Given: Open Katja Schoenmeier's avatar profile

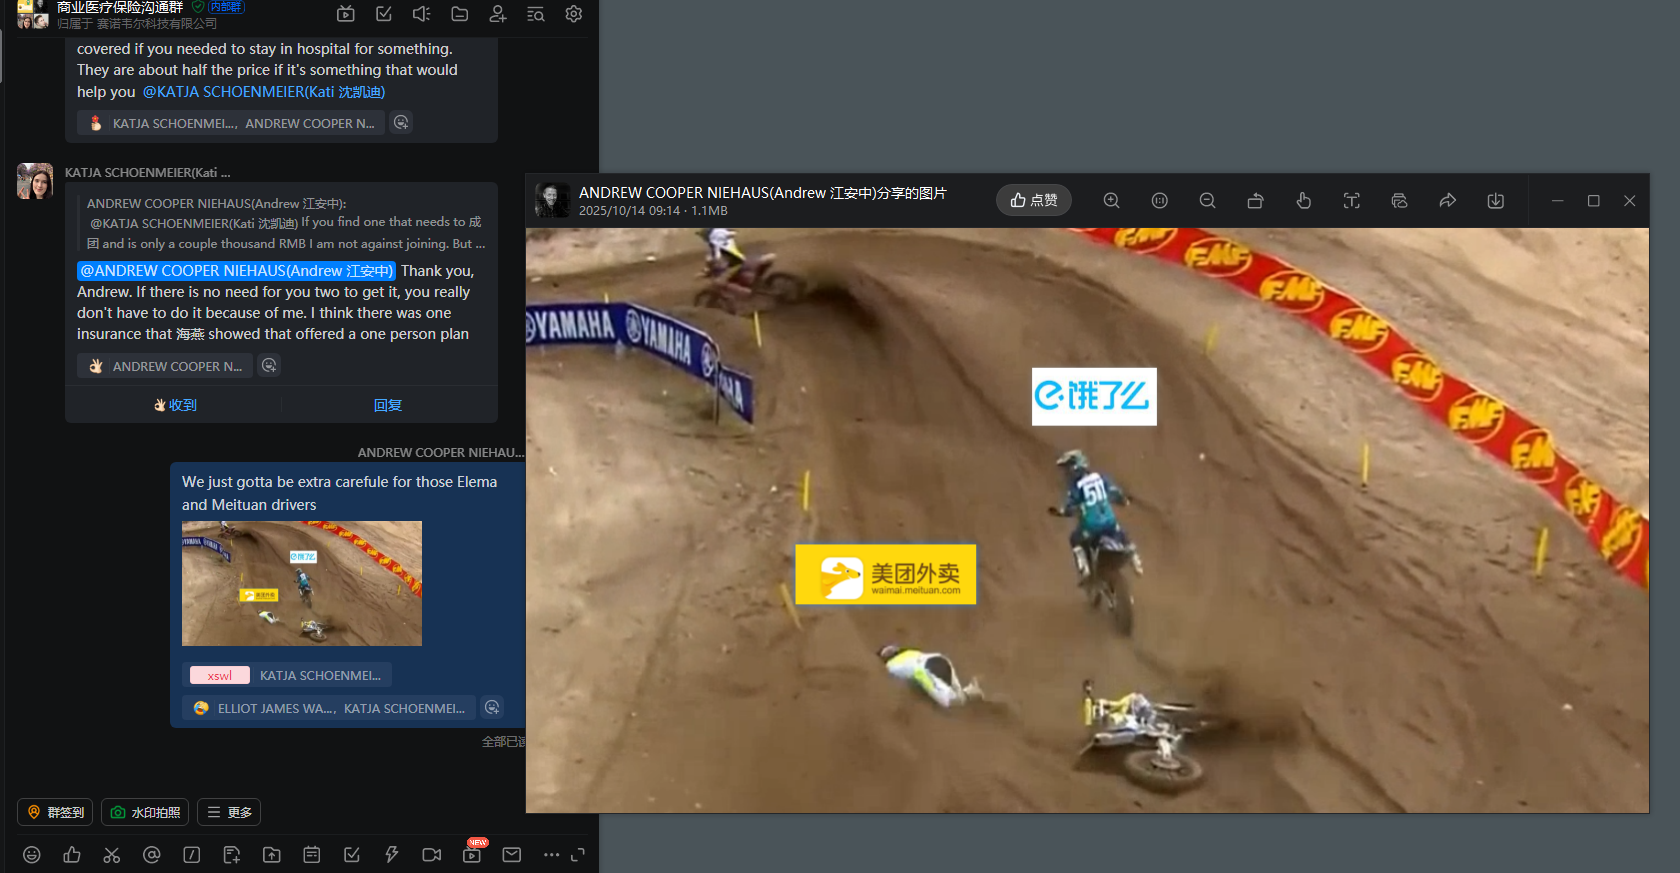Looking at the screenshot, I should [35, 181].
